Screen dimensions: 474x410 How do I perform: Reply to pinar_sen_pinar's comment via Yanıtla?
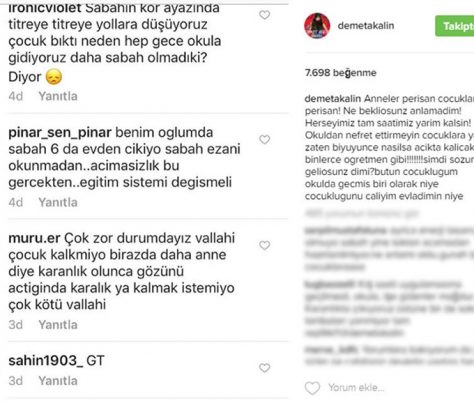[58, 202]
